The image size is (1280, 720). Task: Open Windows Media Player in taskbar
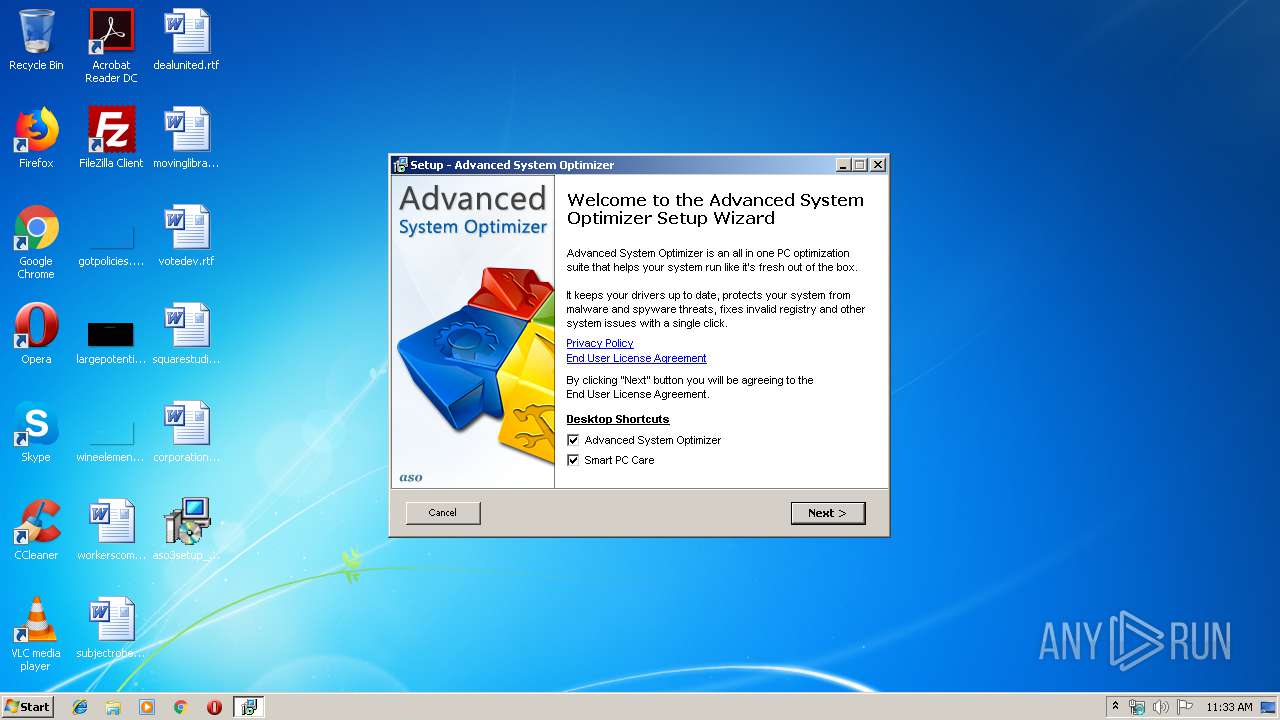tap(147, 707)
